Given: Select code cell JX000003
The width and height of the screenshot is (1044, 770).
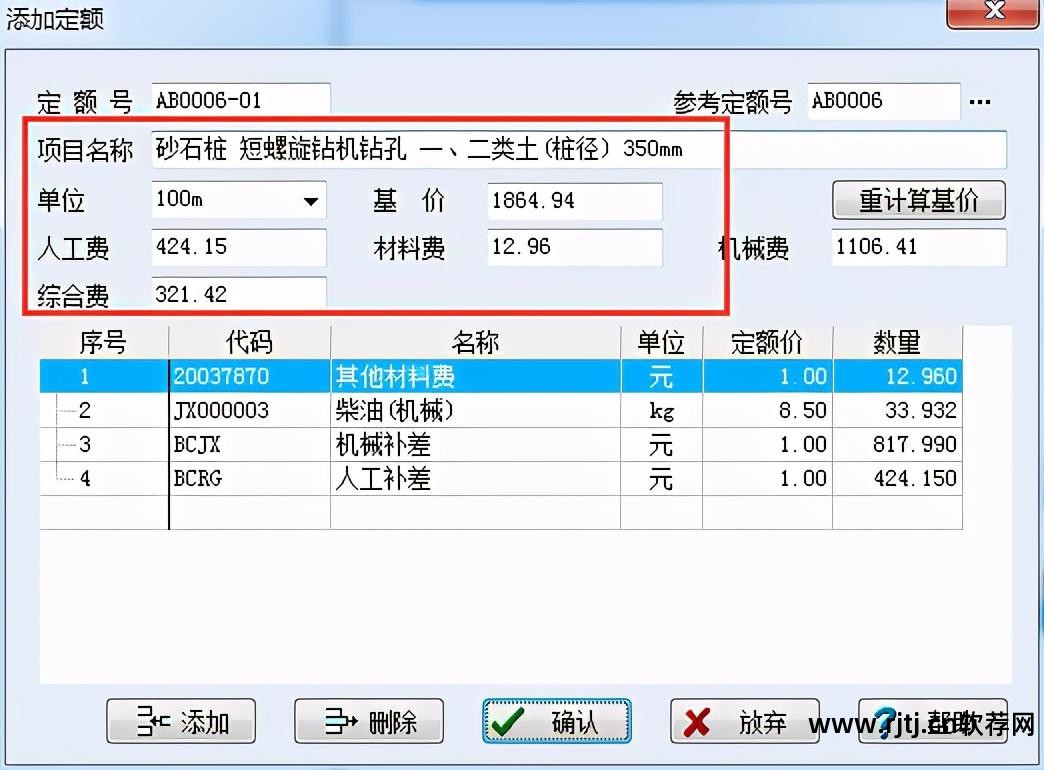Looking at the screenshot, I should [250, 410].
